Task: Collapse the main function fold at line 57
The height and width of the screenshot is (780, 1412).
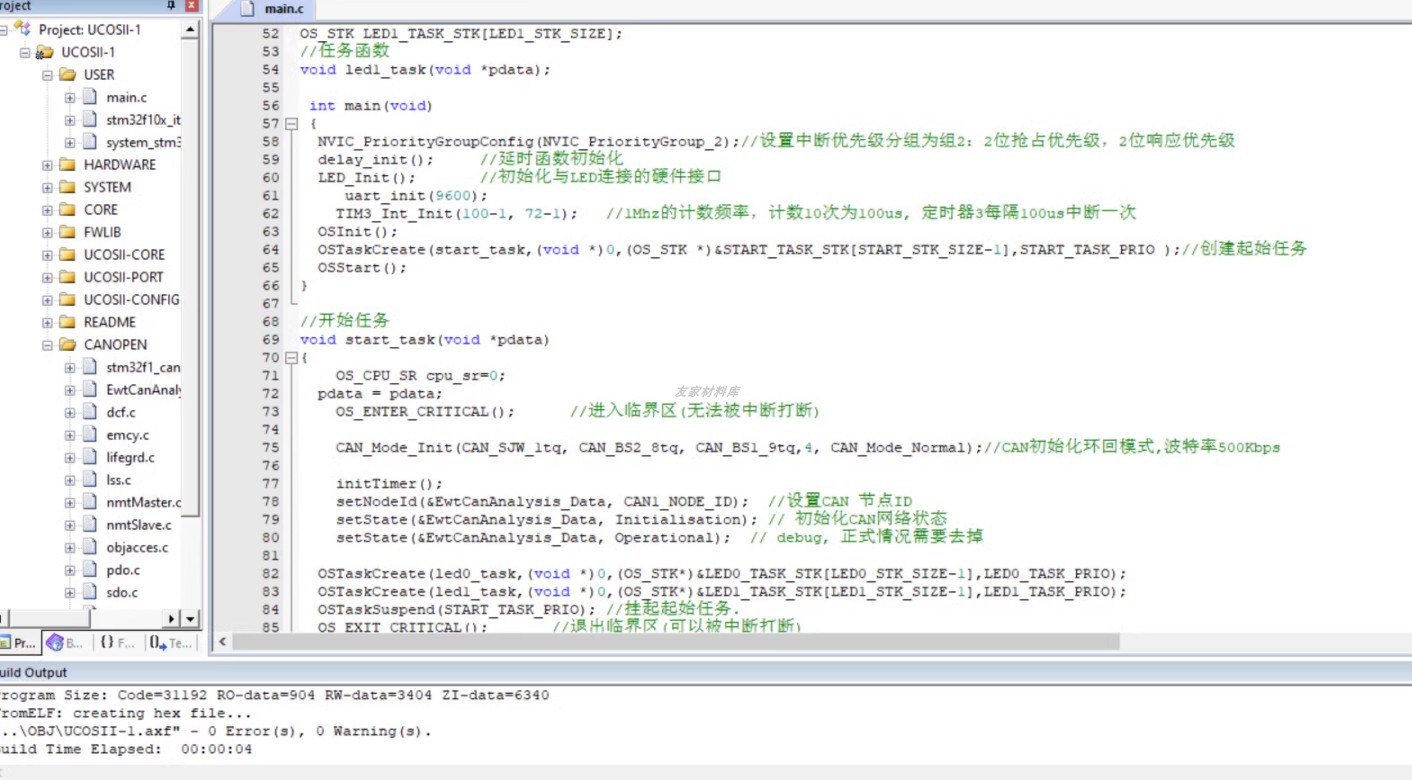Action: click(291, 124)
